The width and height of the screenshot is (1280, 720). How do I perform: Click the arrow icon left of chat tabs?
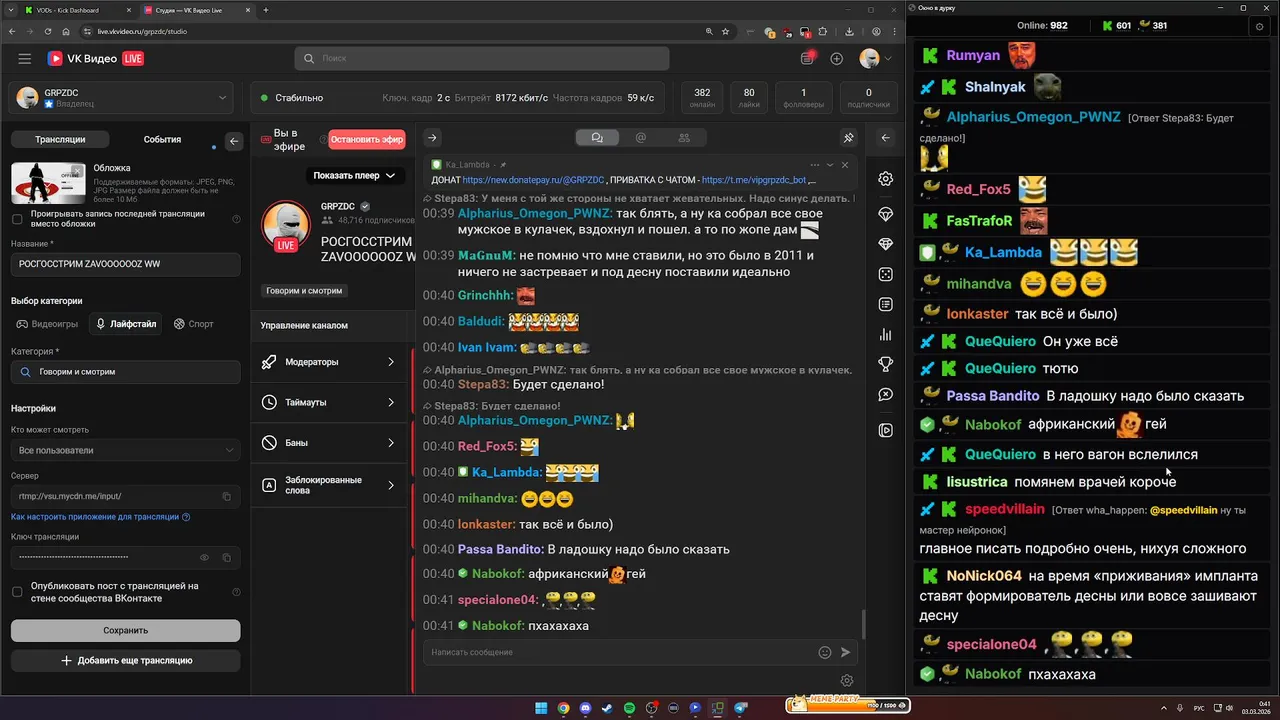[x=432, y=138]
